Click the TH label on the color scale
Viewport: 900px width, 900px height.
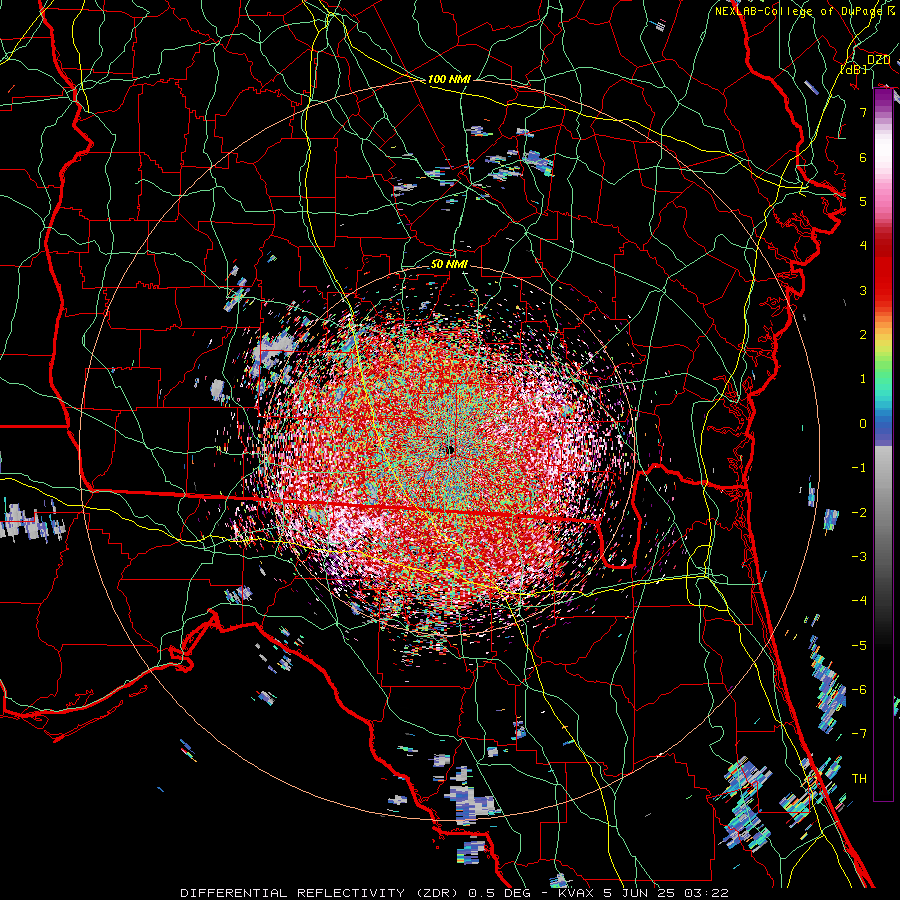(x=859, y=779)
